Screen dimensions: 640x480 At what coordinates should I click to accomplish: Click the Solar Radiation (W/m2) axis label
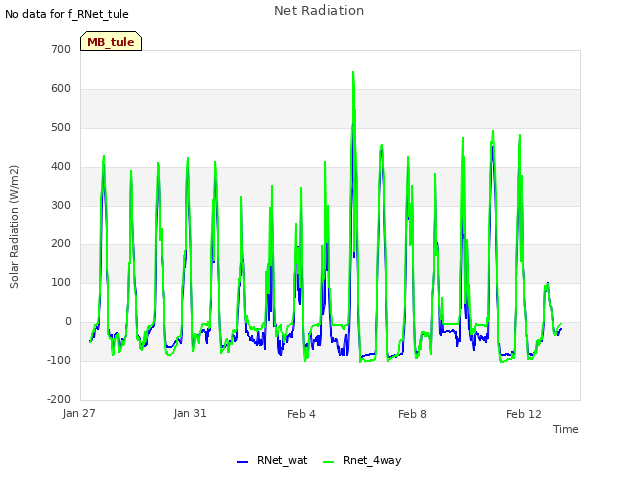(14, 227)
